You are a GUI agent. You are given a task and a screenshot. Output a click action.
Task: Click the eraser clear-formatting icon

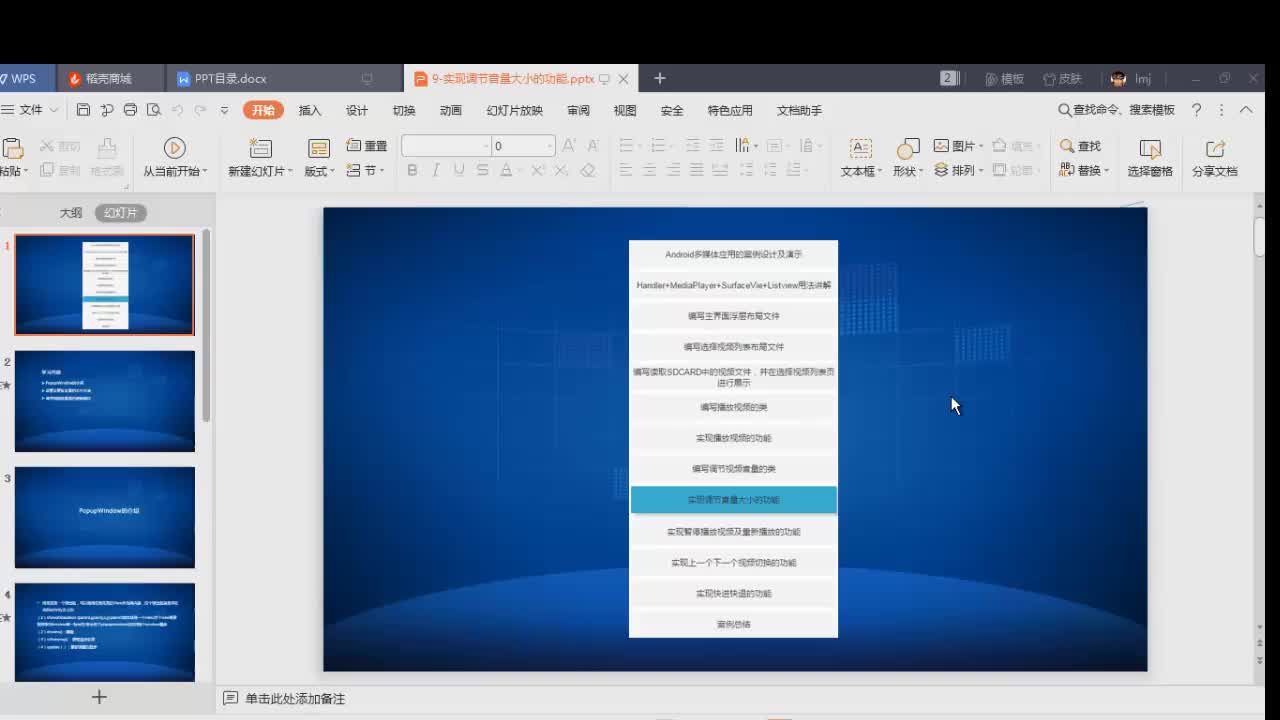tap(588, 171)
